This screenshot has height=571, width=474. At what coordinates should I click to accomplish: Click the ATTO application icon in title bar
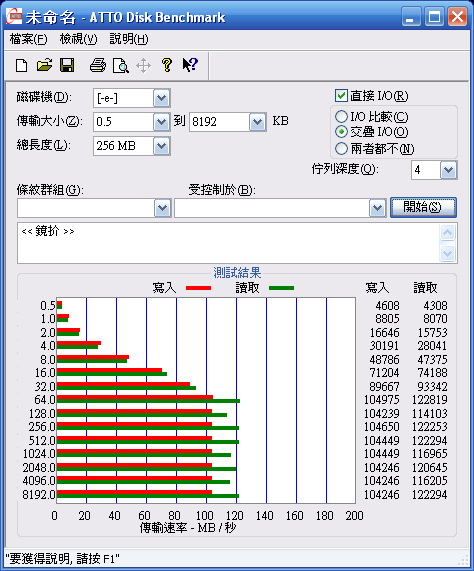tap(14, 16)
